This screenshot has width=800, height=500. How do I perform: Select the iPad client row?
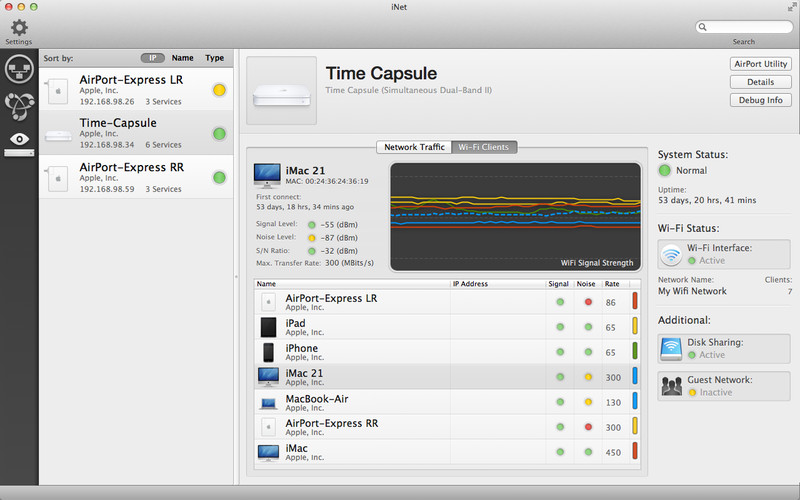447,327
